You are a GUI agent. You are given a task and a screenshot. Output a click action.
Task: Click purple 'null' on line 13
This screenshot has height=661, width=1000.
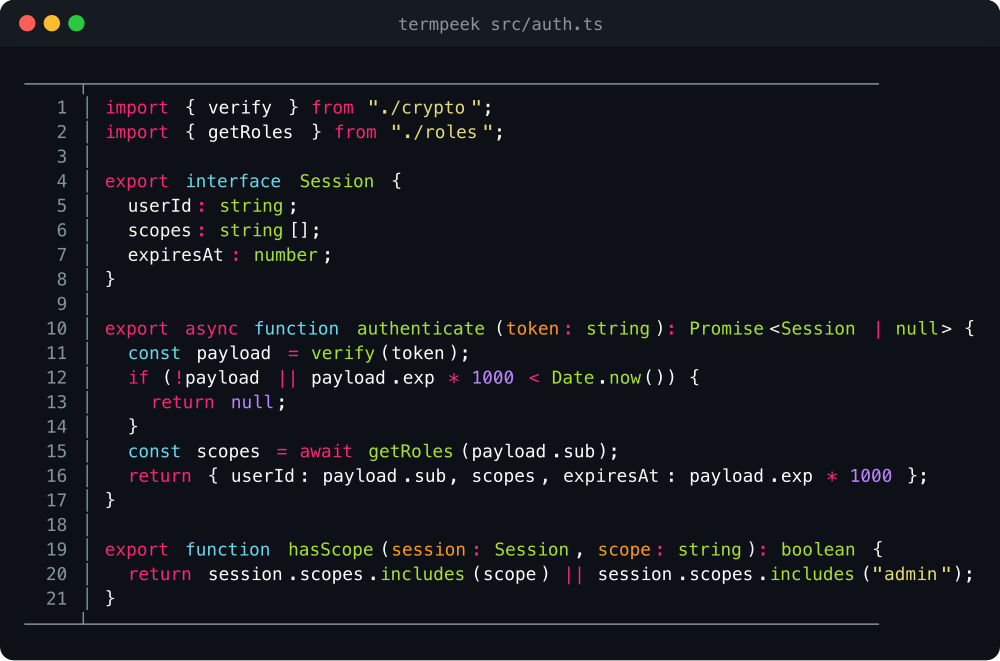coord(252,402)
